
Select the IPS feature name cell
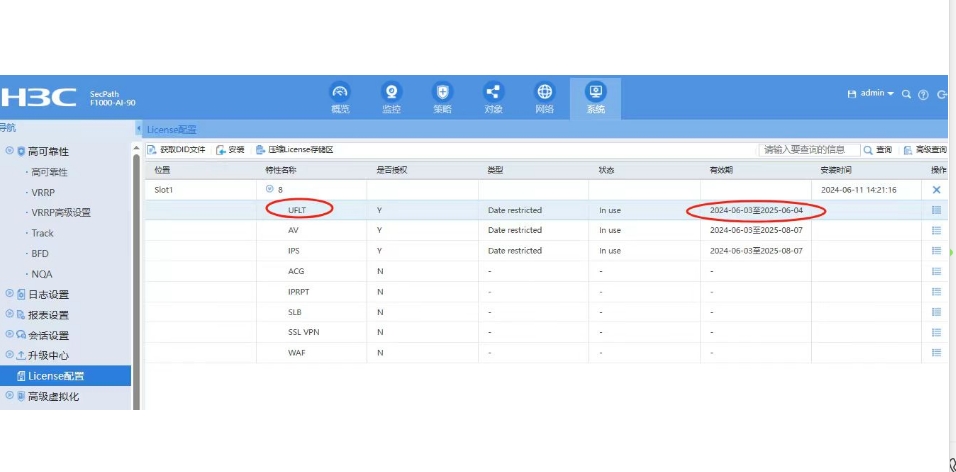[x=294, y=251]
